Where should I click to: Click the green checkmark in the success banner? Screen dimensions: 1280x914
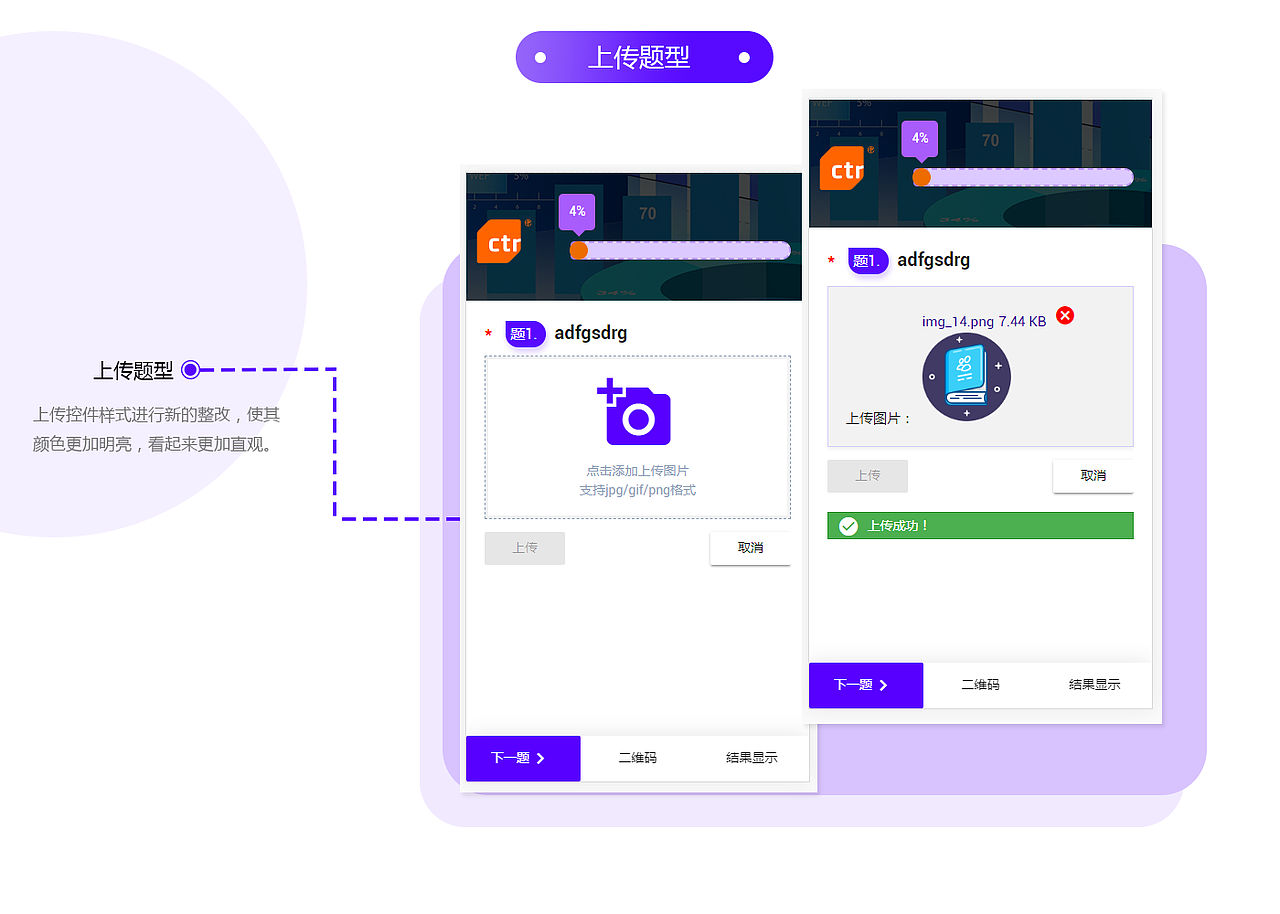(x=847, y=525)
